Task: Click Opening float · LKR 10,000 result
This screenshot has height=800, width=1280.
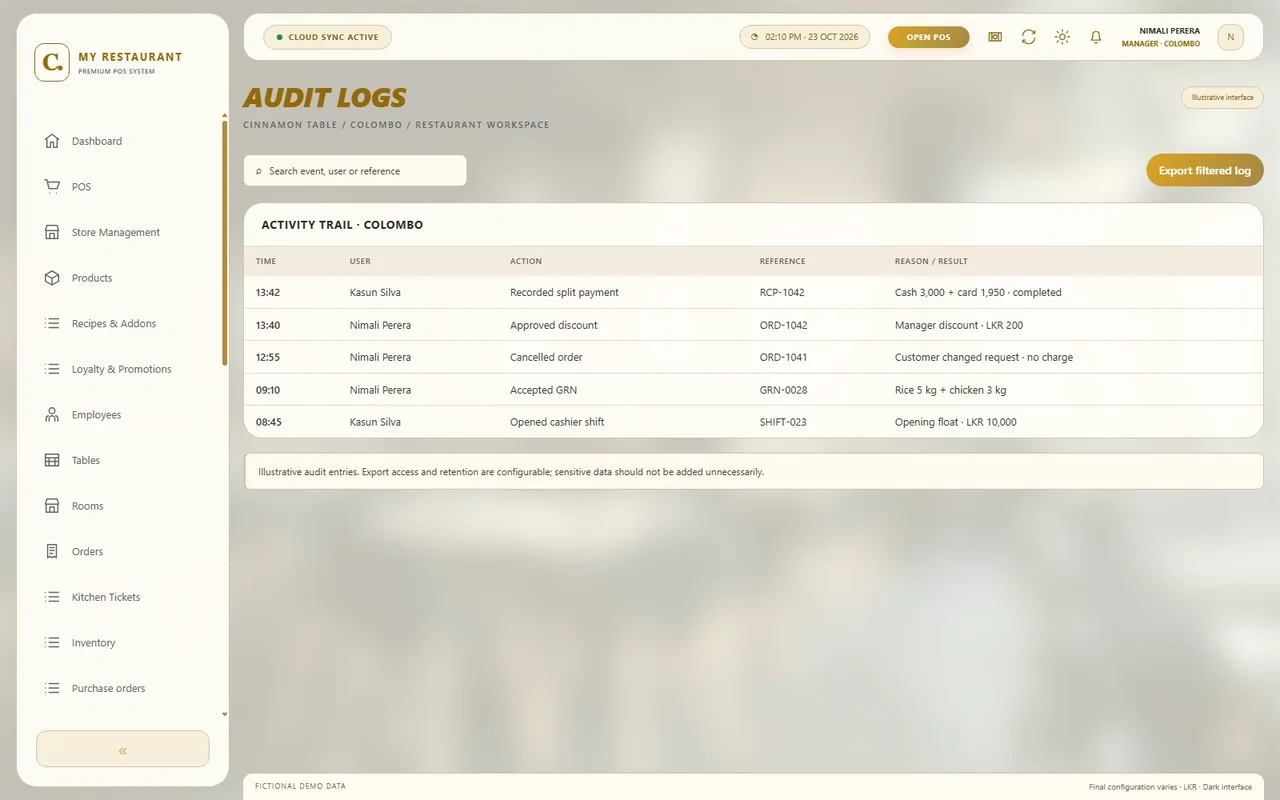Action: click(x=956, y=422)
